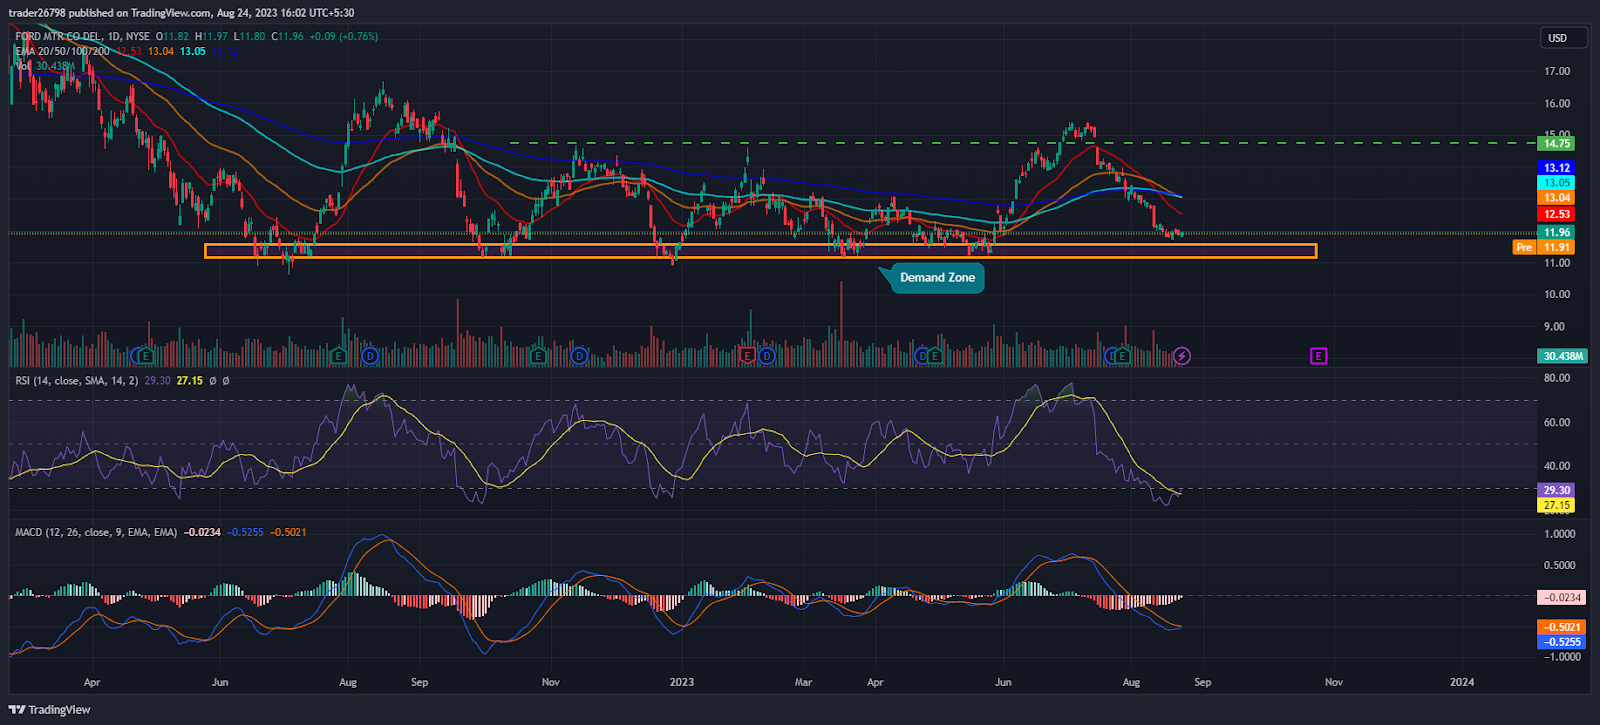Viewport: 1600px width, 725px height.
Task: Click the open value O11.82 in the legend
Action: click(x=172, y=37)
